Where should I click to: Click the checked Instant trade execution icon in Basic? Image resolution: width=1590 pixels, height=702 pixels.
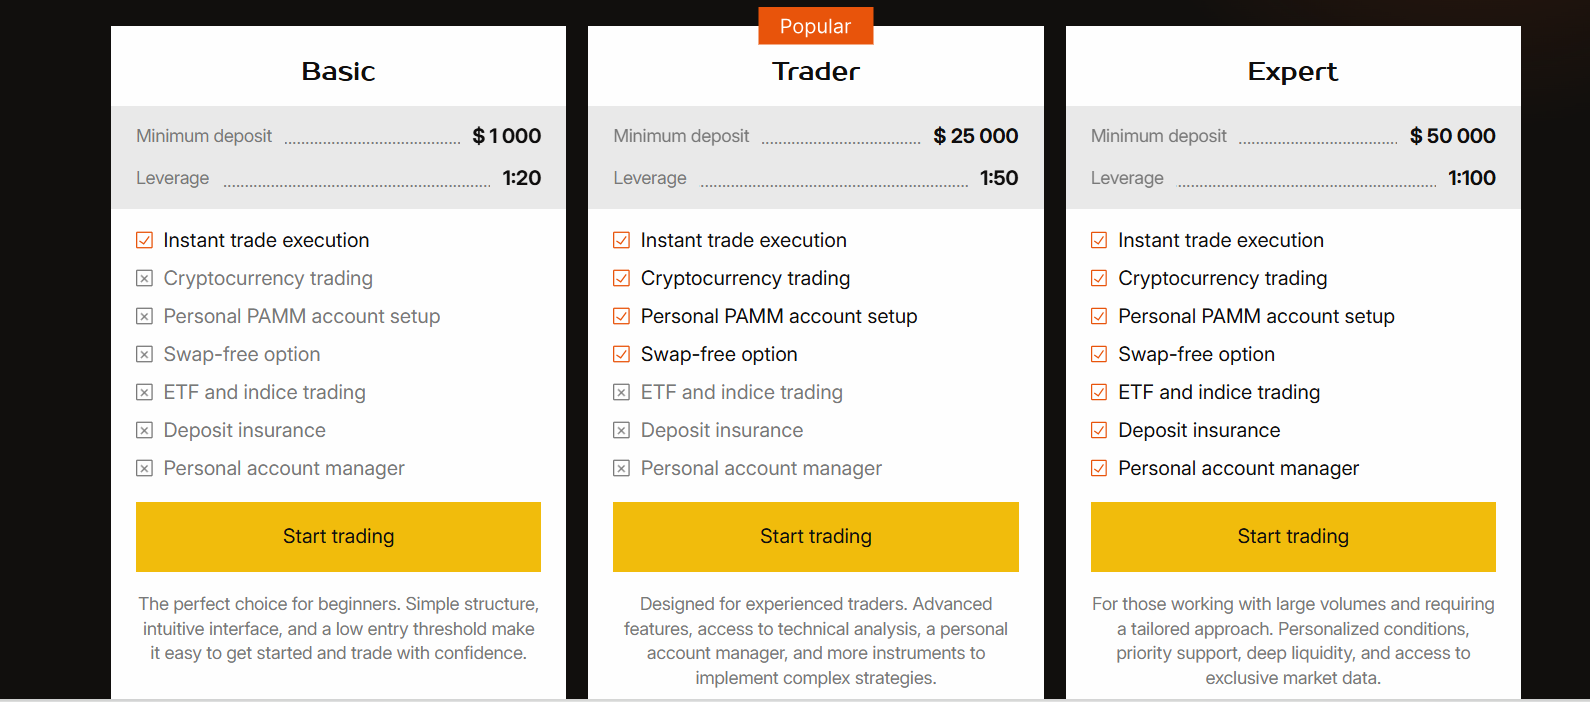(145, 240)
